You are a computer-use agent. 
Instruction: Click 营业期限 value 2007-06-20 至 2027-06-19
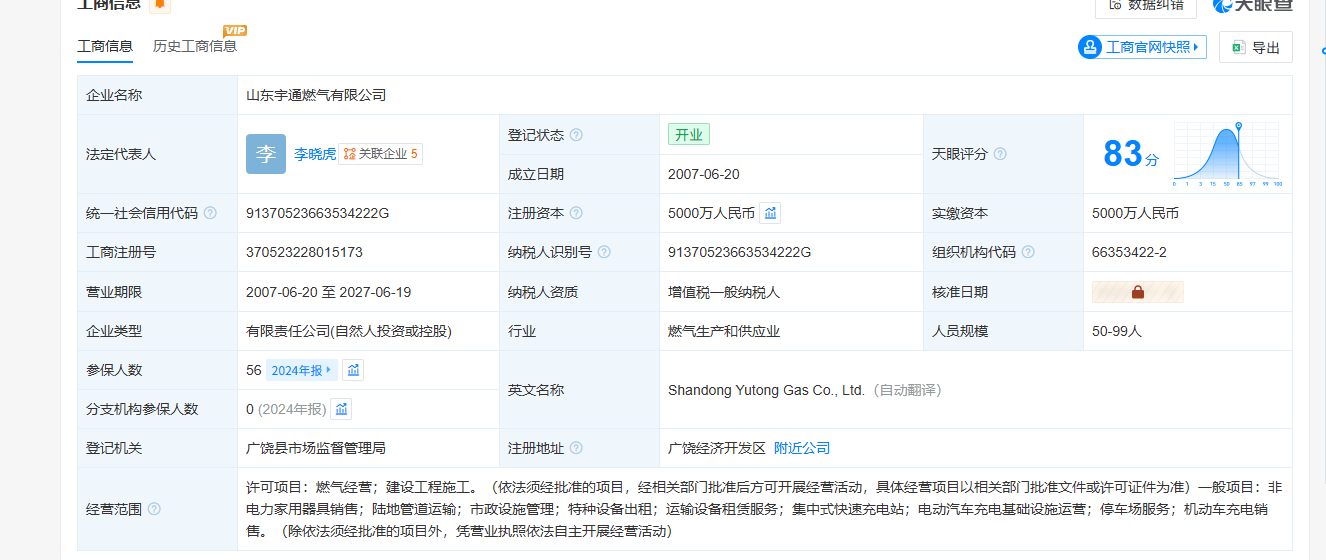pos(328,292)
